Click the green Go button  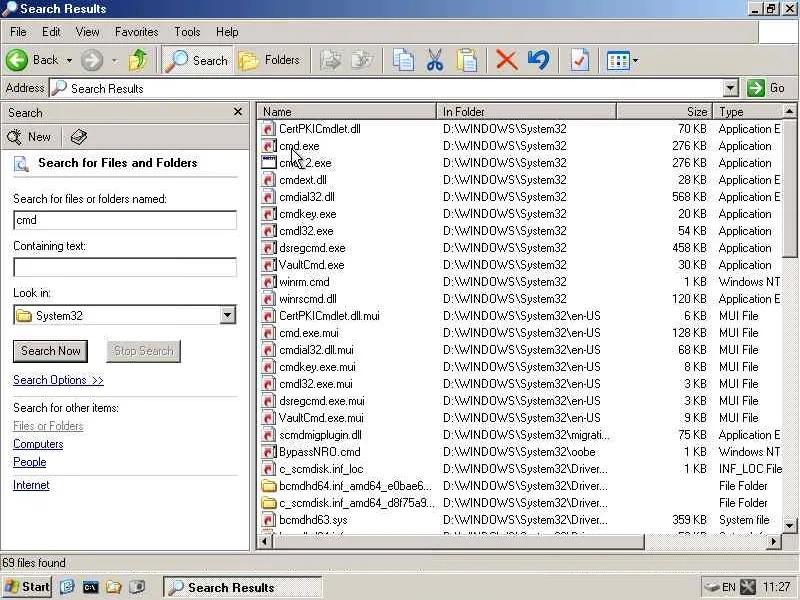(x=766, y=88)
